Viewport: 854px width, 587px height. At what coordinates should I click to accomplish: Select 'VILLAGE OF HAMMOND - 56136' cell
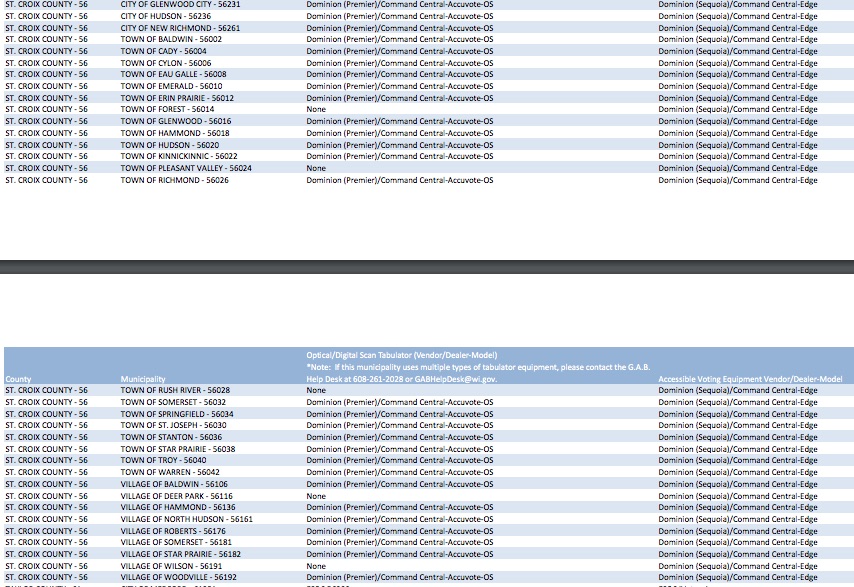pyautogui.click(x=178, y=506)
